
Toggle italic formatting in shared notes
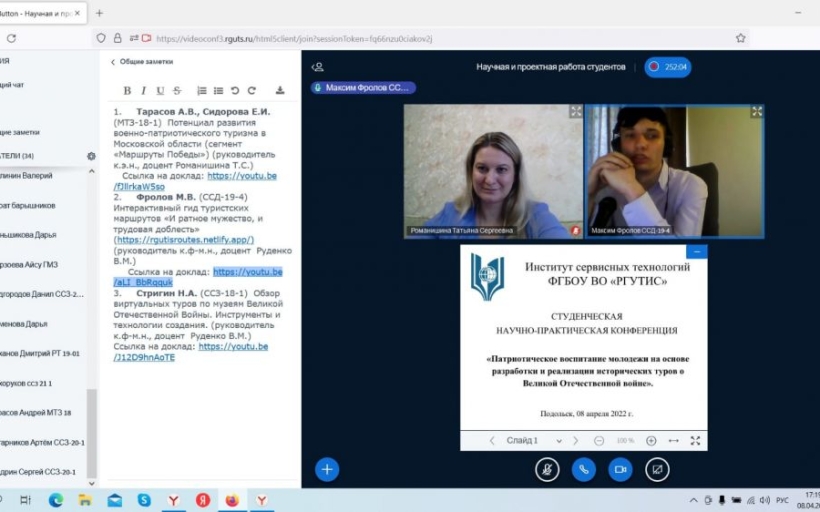pyautogui.click(x=143, y=90)
